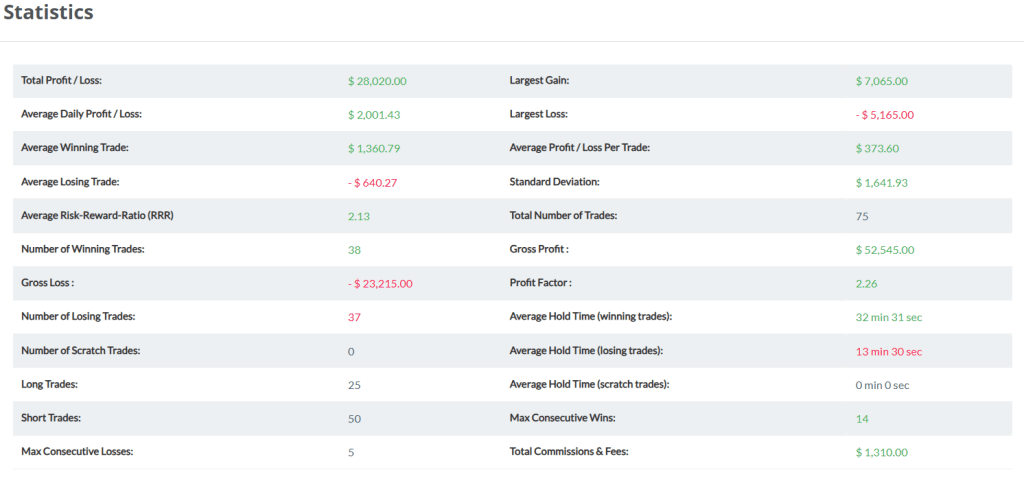Click Average Hold Time (scratch trades) label
The image size is (1024, 494).
click(590, 384)
